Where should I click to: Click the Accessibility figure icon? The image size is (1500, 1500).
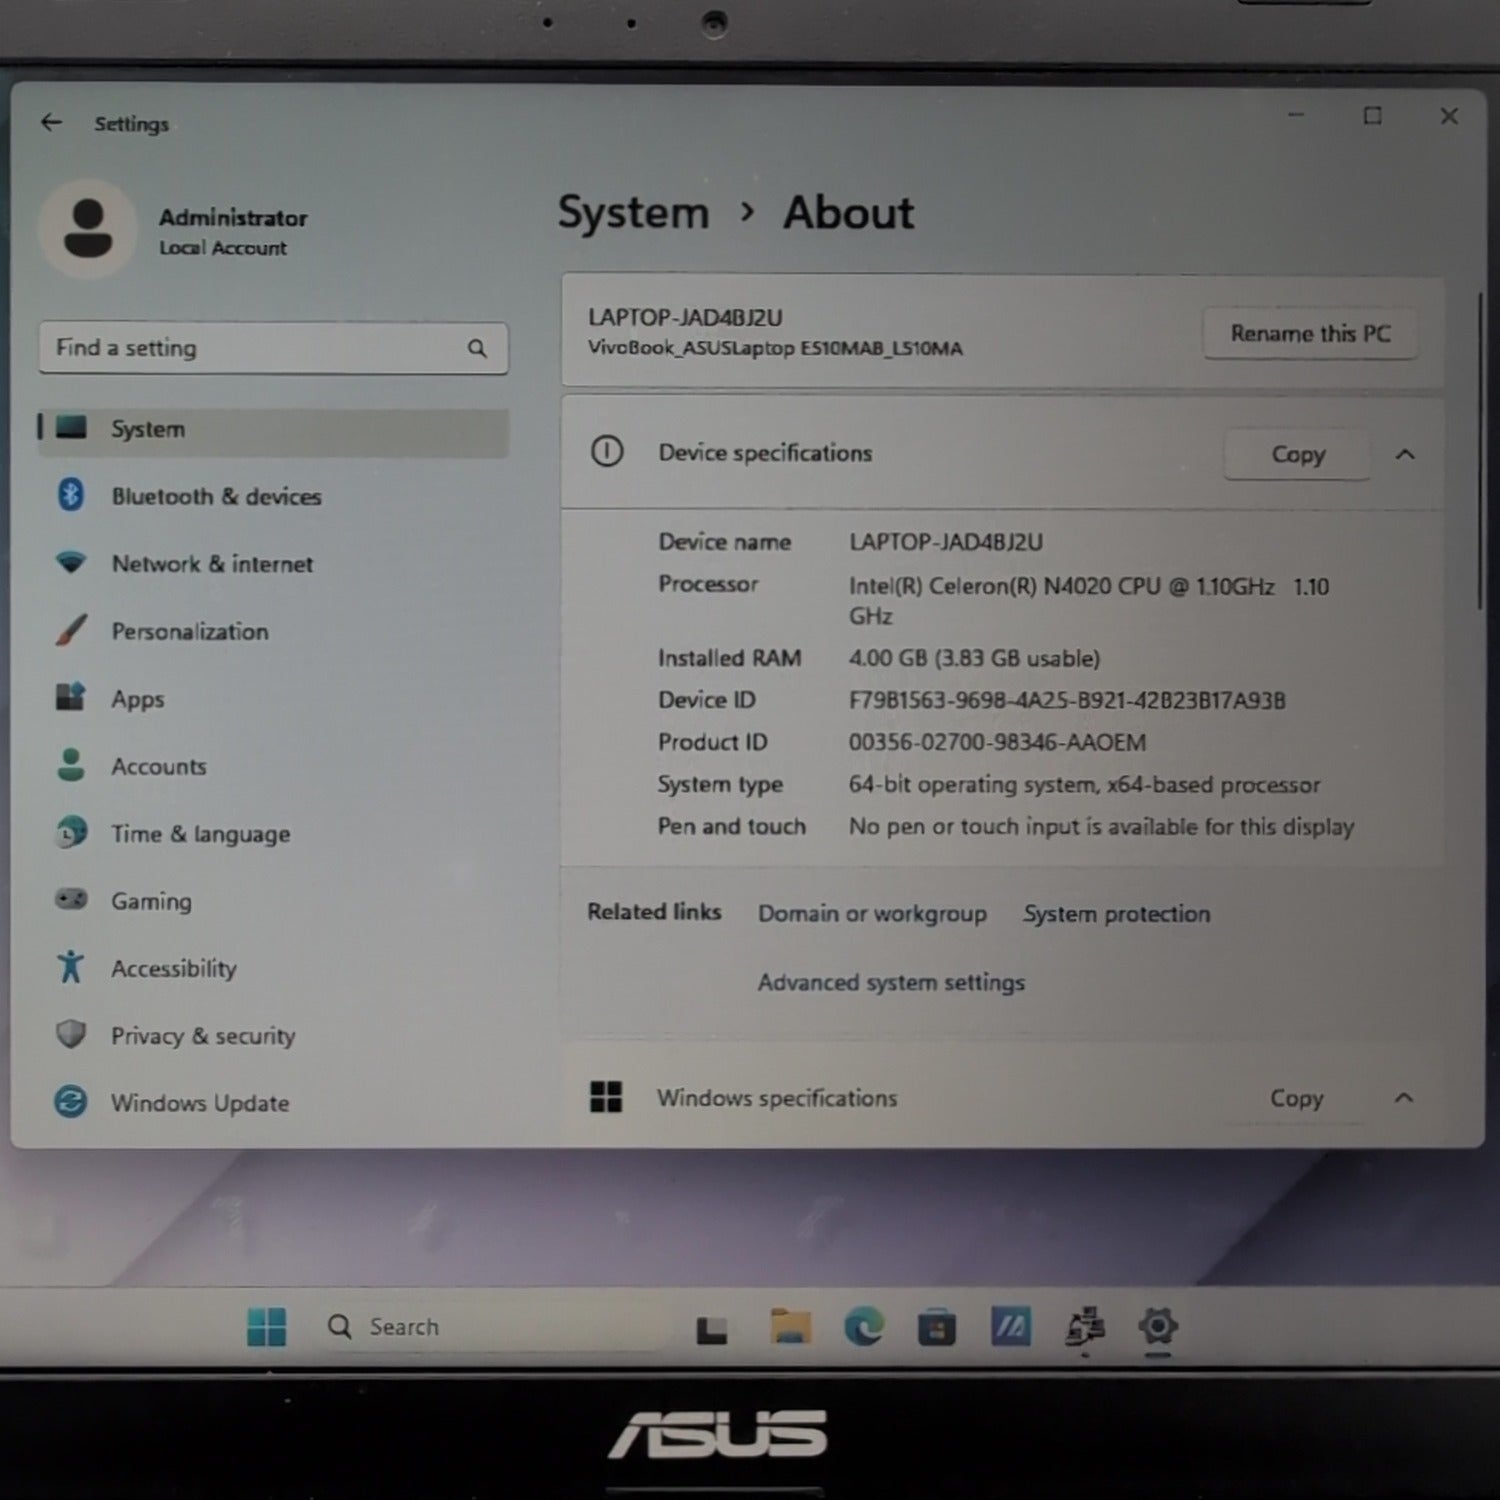tap(71, 967)
